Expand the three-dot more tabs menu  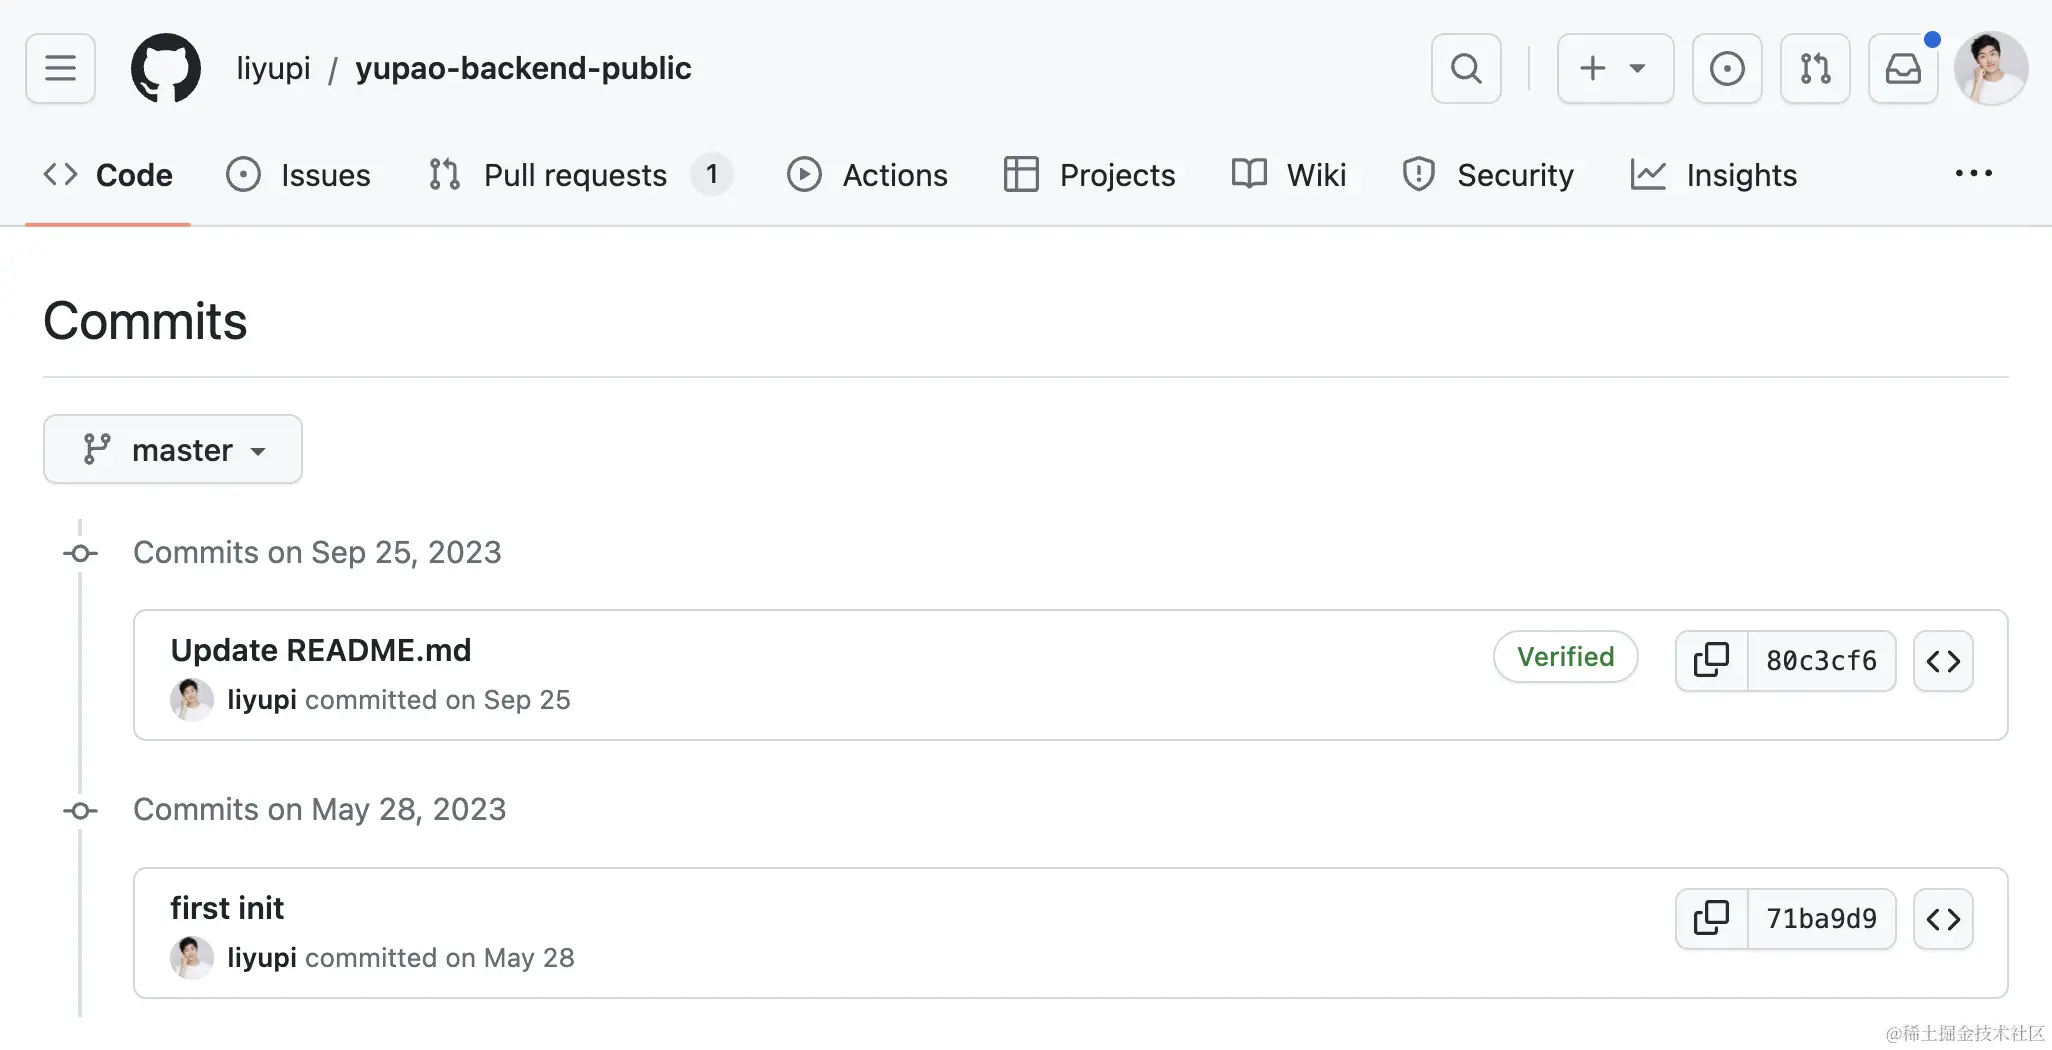click(x=1973, y=174)
